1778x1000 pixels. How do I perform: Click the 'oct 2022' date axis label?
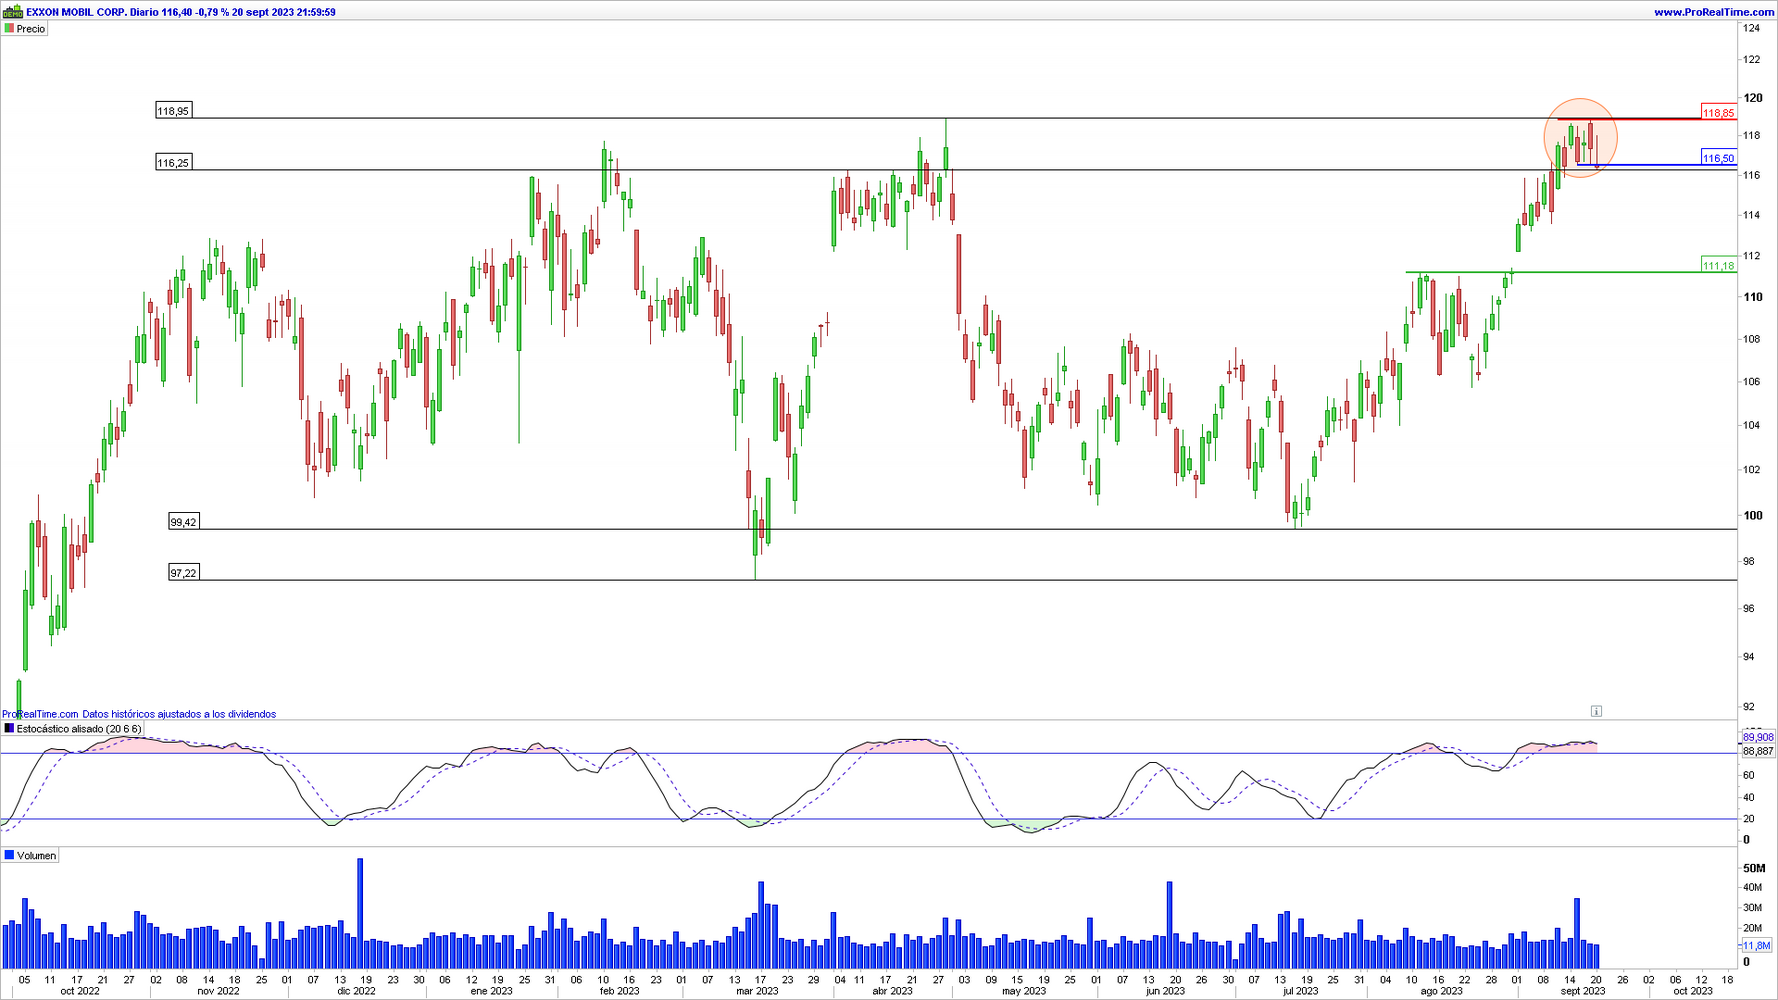click(80, 991)
